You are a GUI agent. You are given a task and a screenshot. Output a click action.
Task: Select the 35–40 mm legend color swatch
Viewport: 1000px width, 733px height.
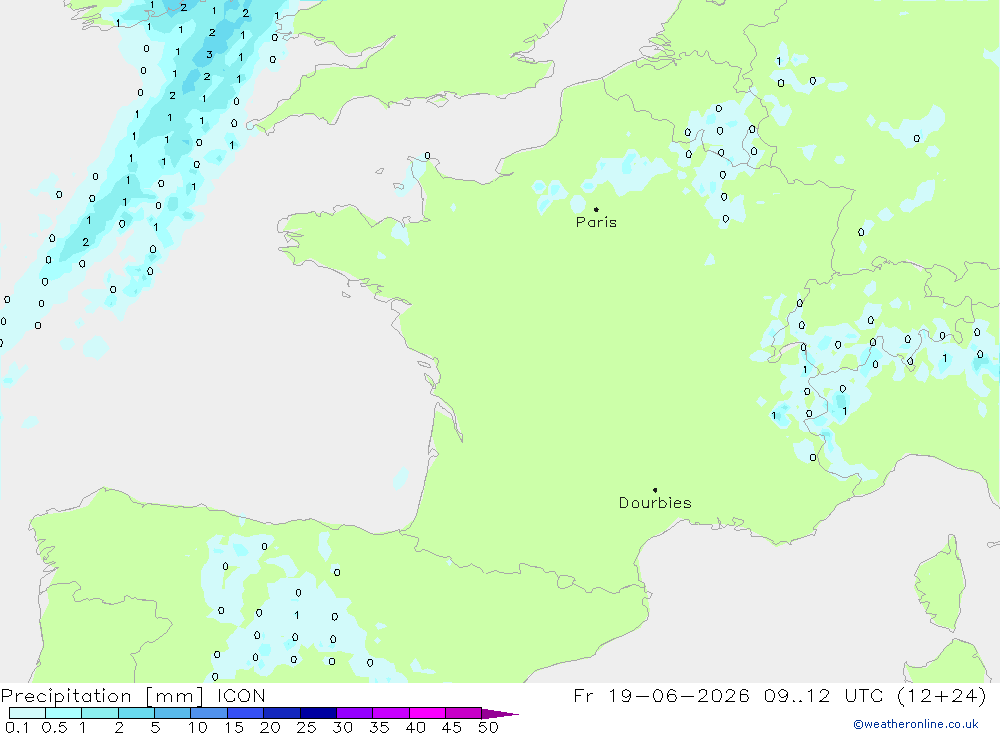(390, 713)
